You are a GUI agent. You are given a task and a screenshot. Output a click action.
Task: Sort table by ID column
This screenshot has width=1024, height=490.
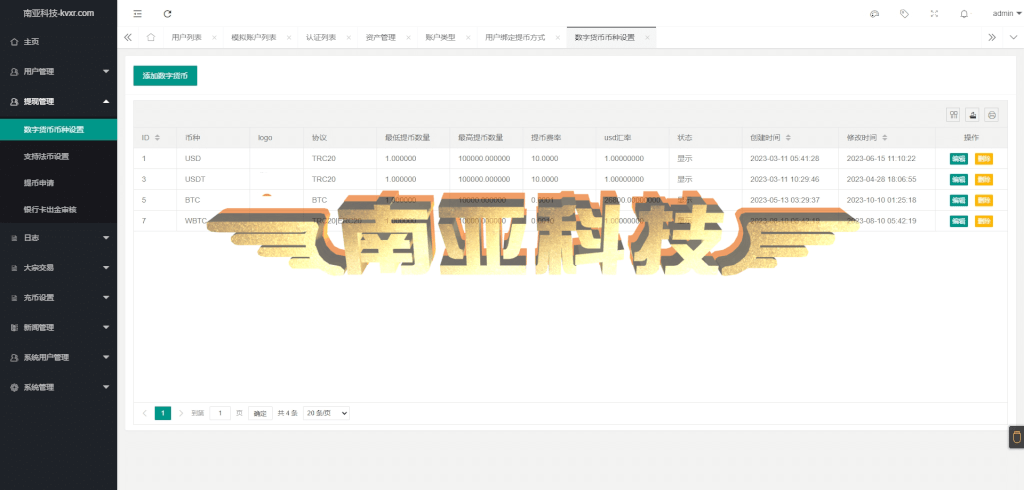tap(157, 138)
